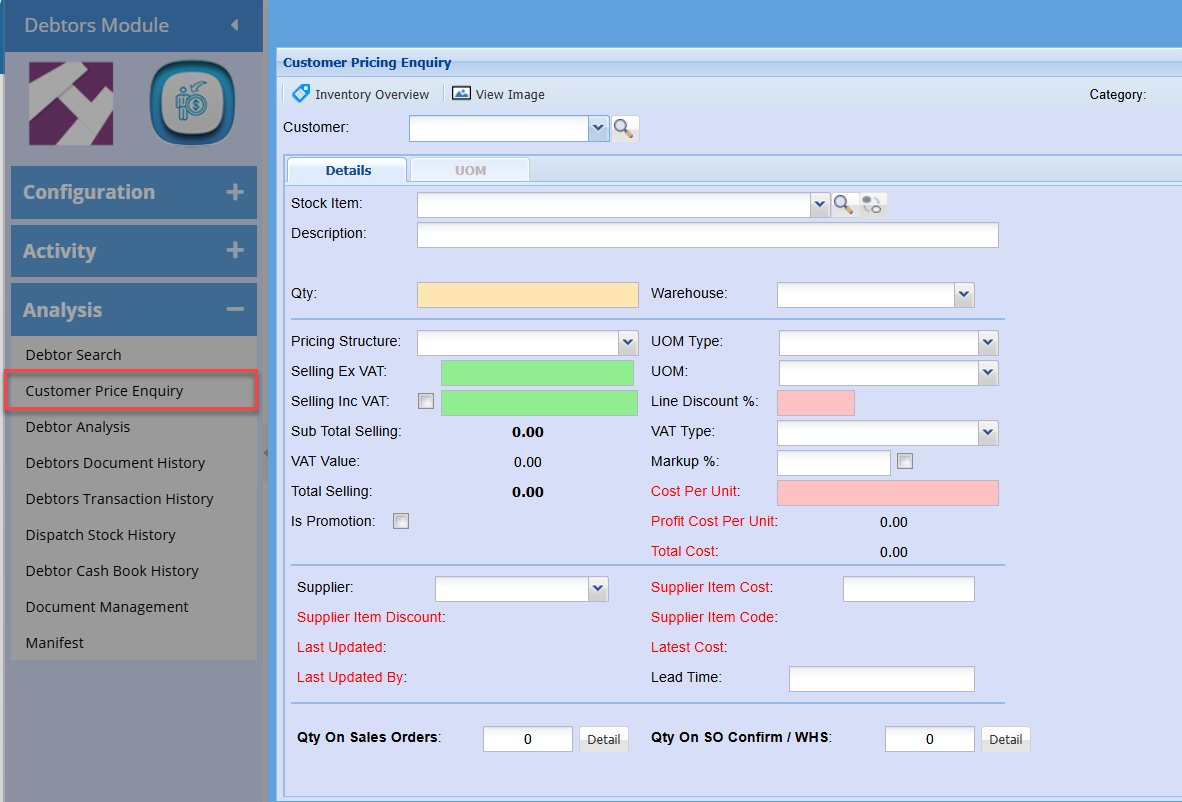Image resolution: width=1182 pixels, height=802 pixels.
Task: Collapse sidebar using Debtors Module arrow
Action: coord(234,25)
